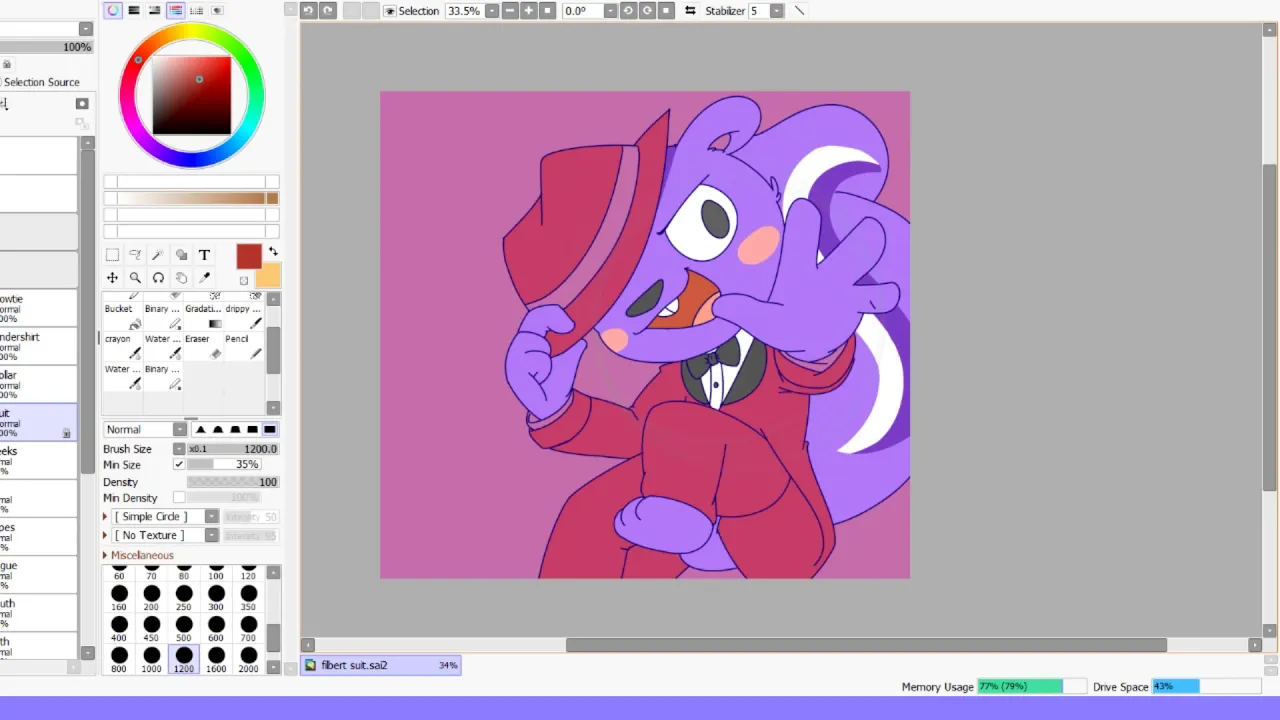Select the Pencil tool
Image resolution: width=1280 pixels, height=720 pixels.
[243, 346]
